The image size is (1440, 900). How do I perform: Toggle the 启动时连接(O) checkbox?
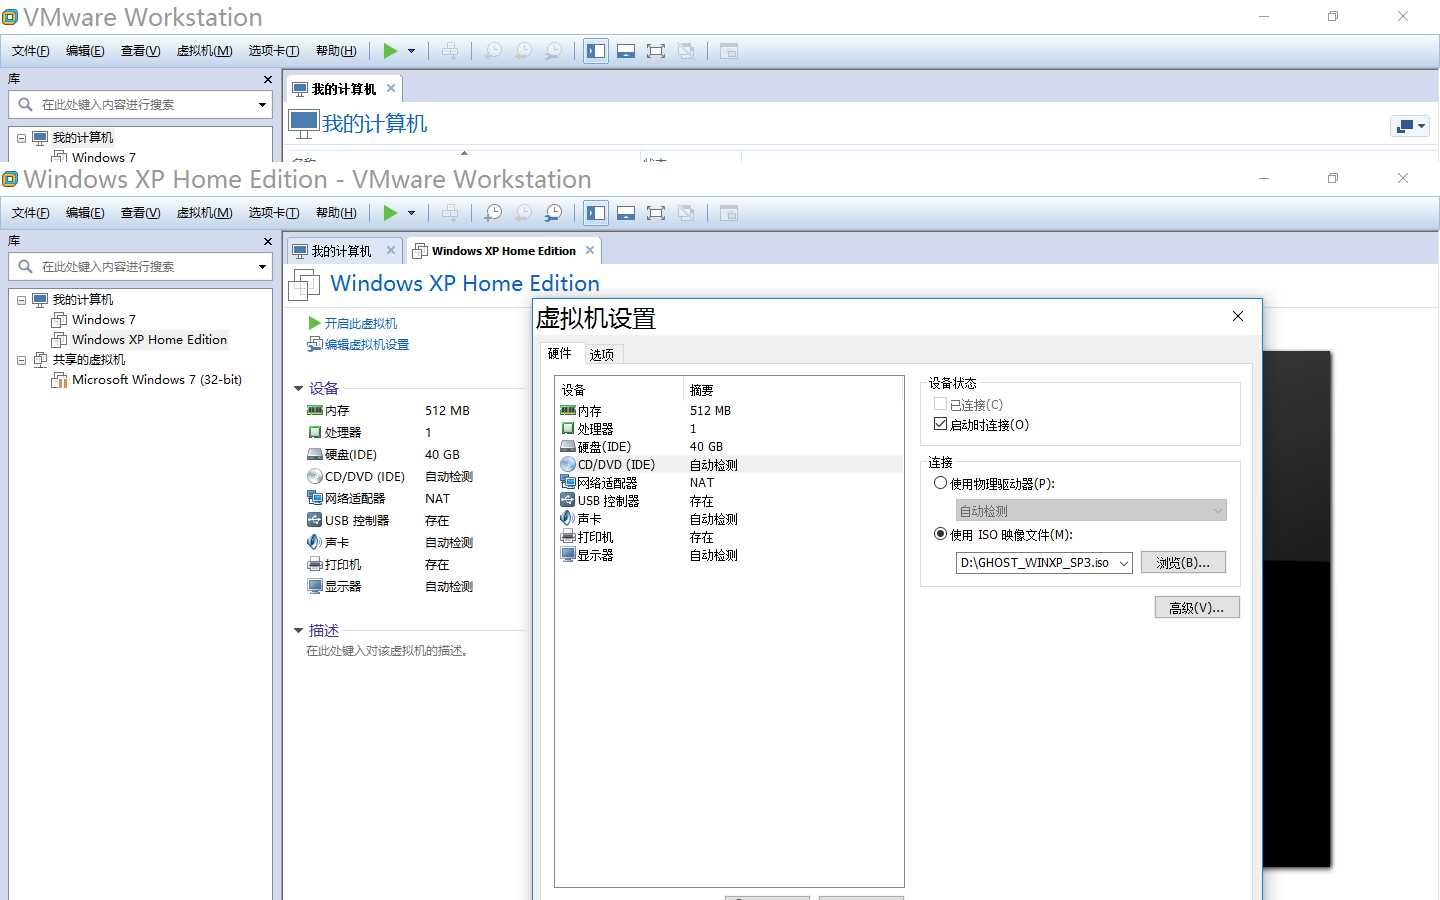point(940,424)
